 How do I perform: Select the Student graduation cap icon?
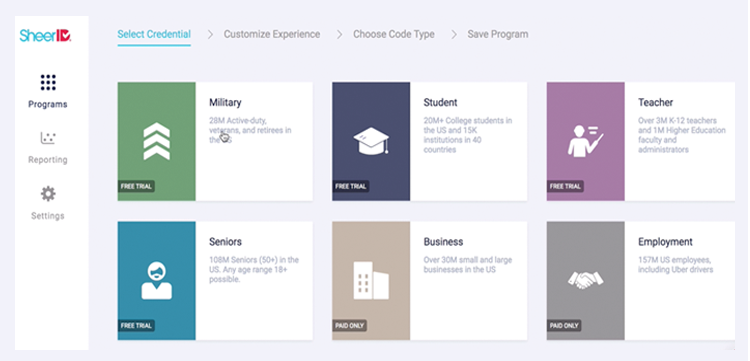[371, 141]
